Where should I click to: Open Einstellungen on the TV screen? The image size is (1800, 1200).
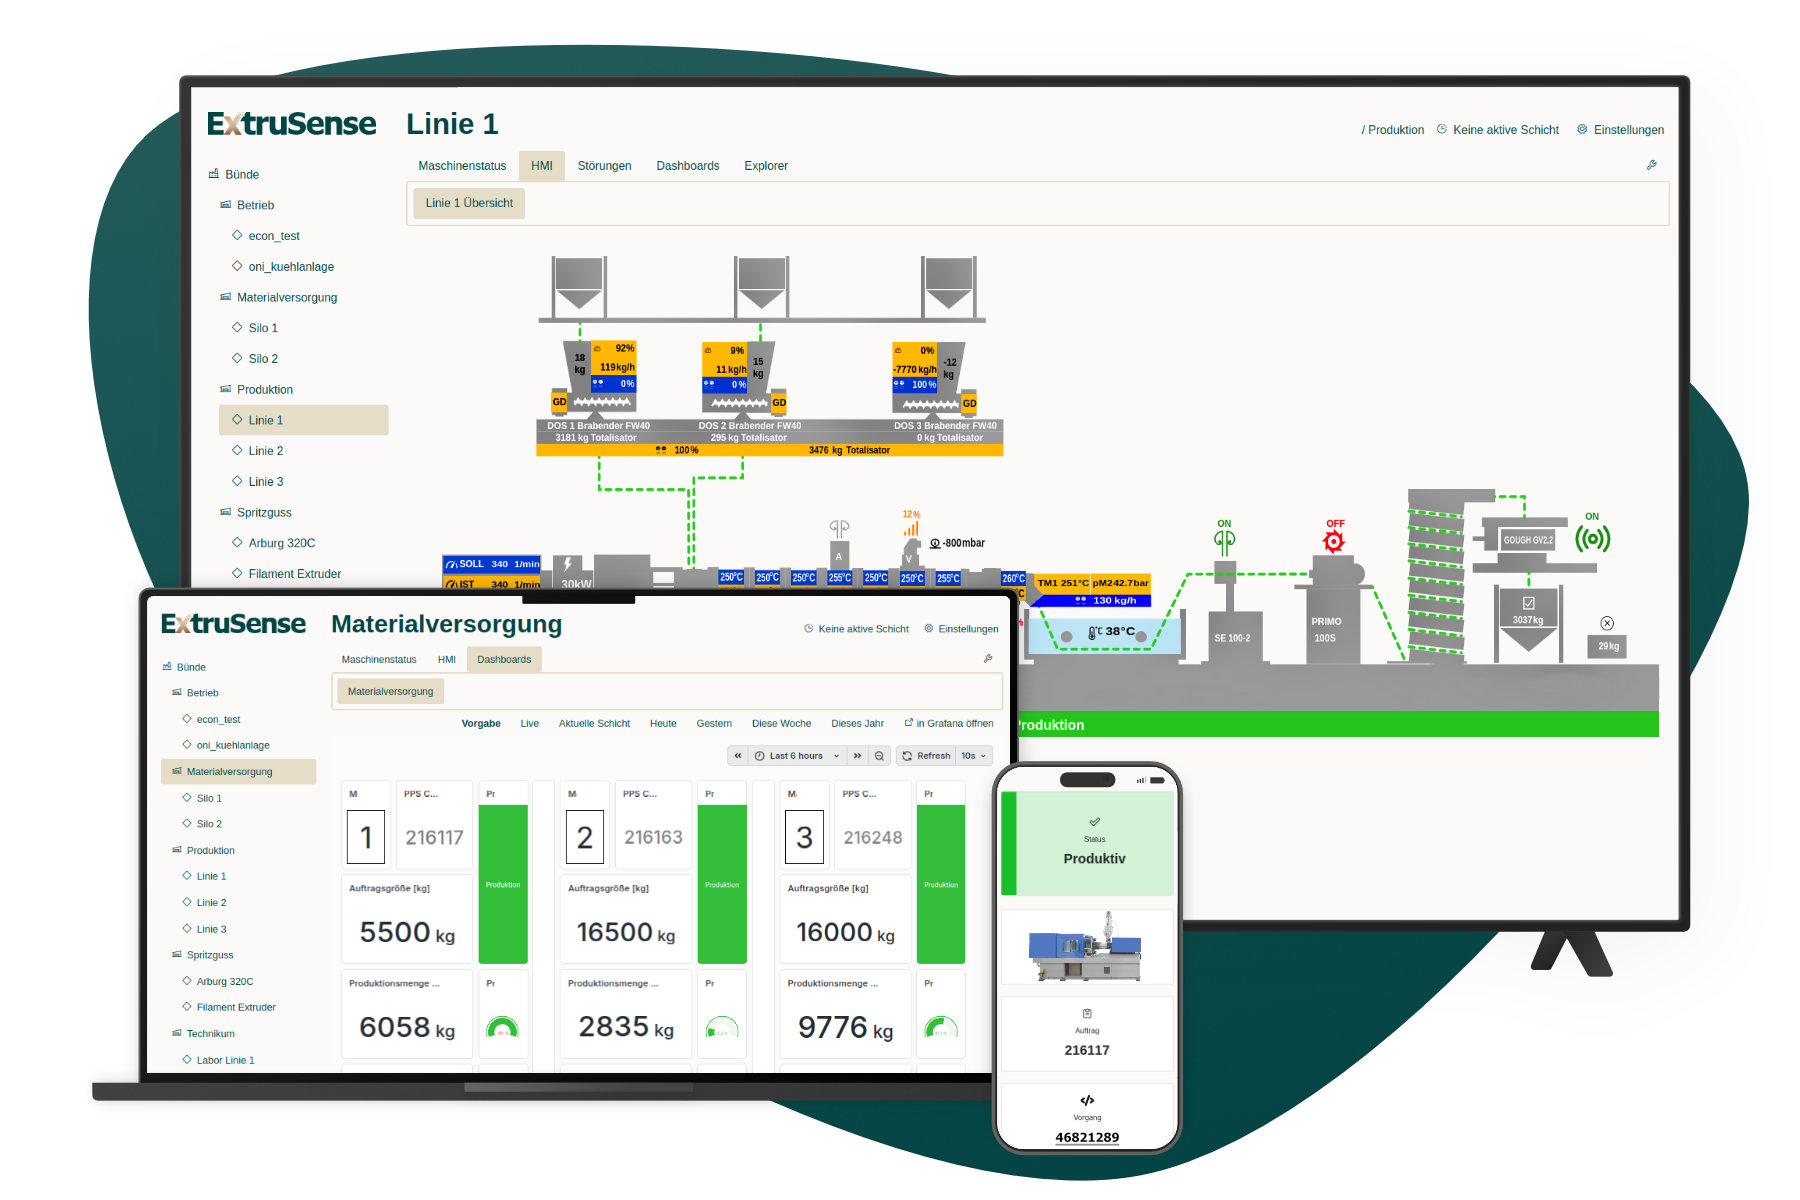click(1620, 130)
